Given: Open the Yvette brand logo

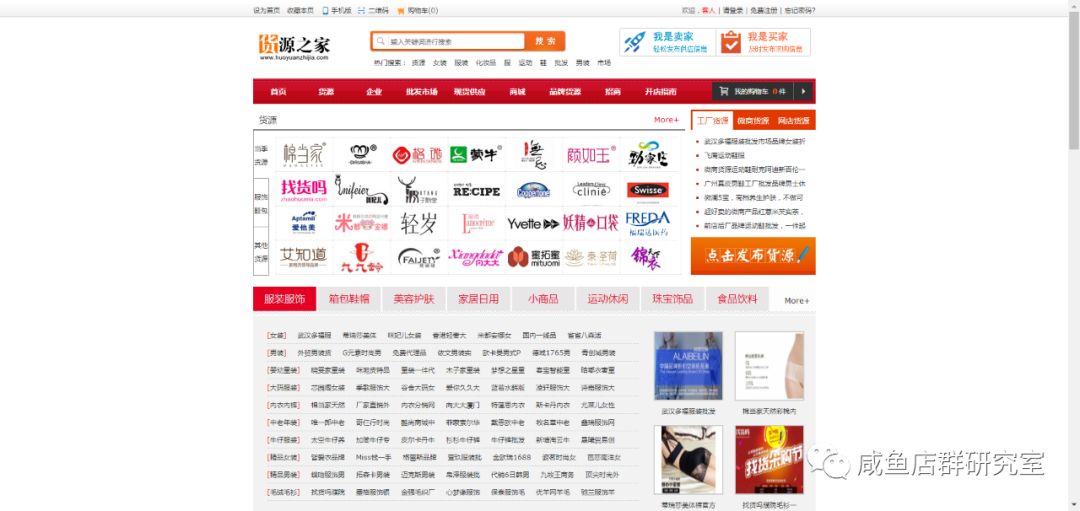Looking at the screenshot, I should click(x=533, y=223).
